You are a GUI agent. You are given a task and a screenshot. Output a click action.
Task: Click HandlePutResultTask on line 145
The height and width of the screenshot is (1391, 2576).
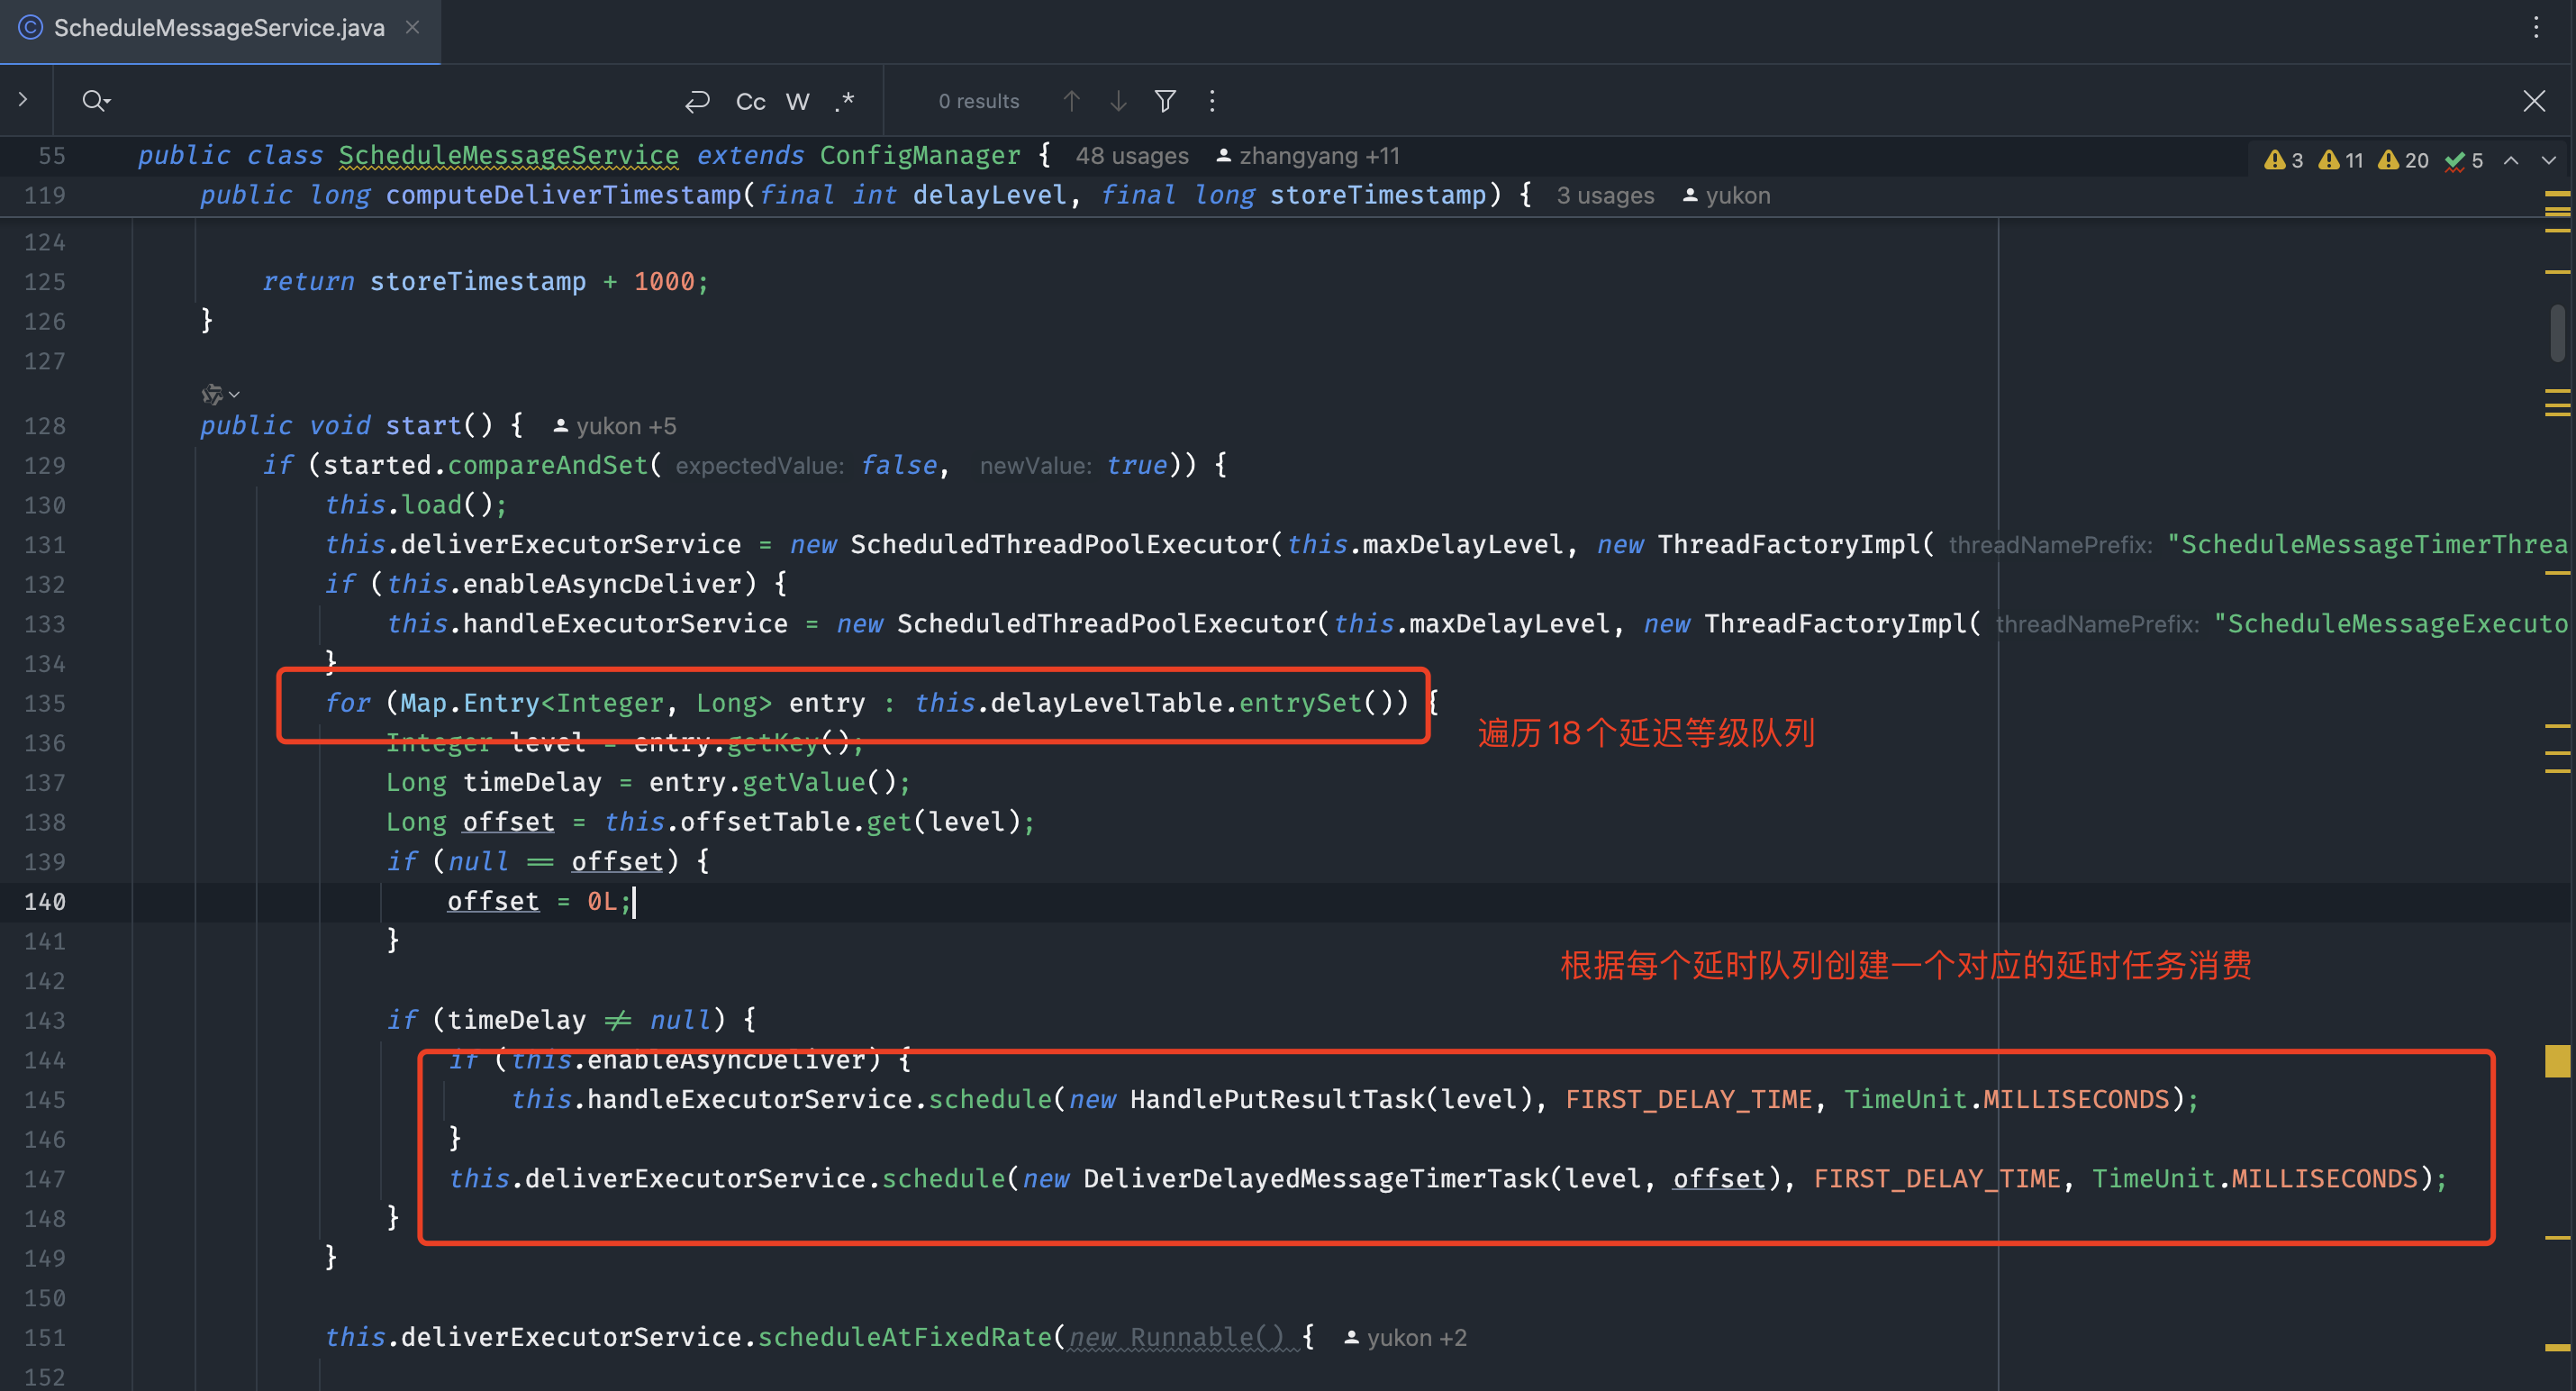pos(1277,1100)
